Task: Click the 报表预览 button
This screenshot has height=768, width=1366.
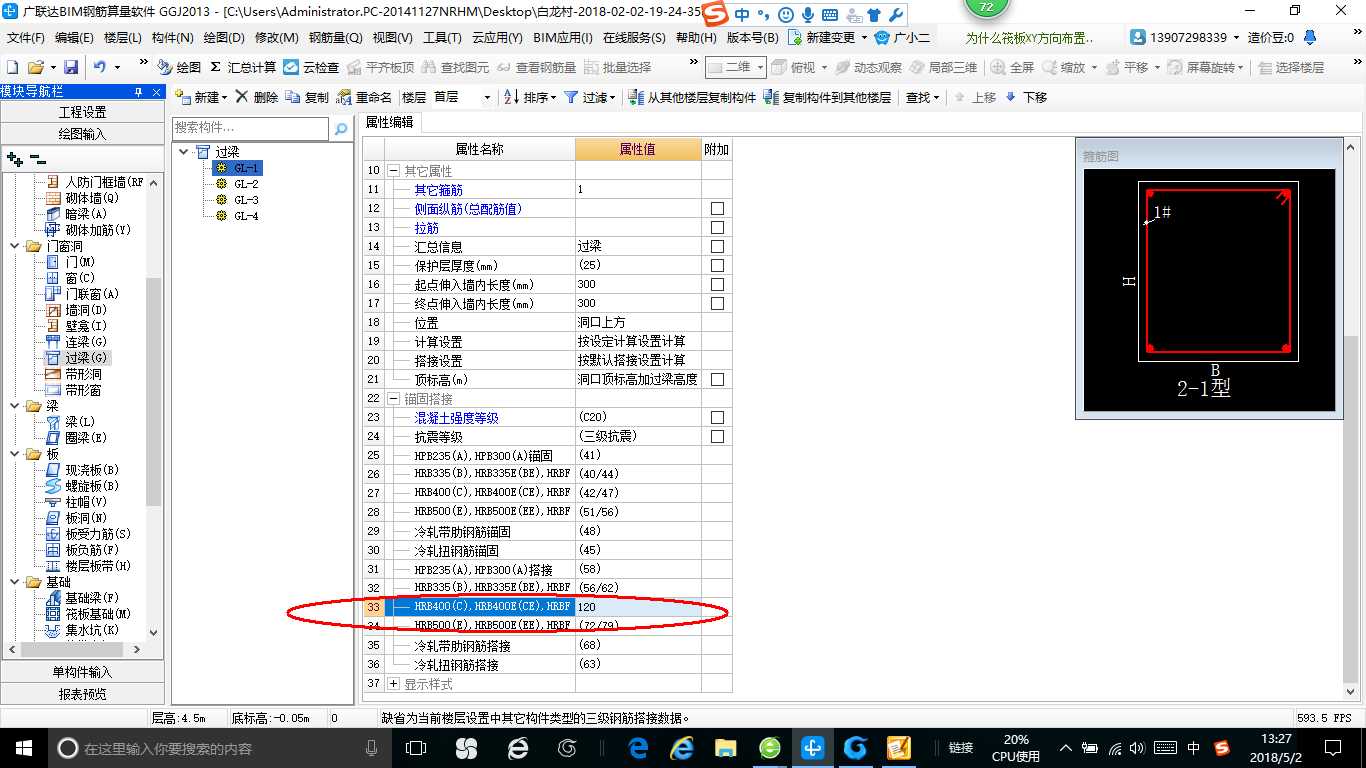Action: click(x=81, y=693)
